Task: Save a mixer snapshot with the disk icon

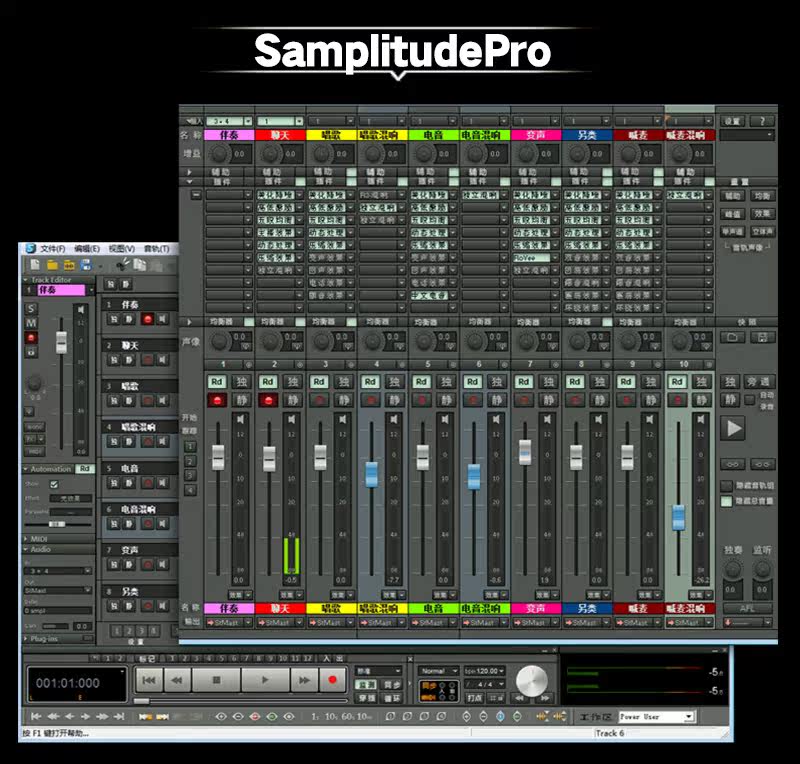Action: [x=762, y=337]
